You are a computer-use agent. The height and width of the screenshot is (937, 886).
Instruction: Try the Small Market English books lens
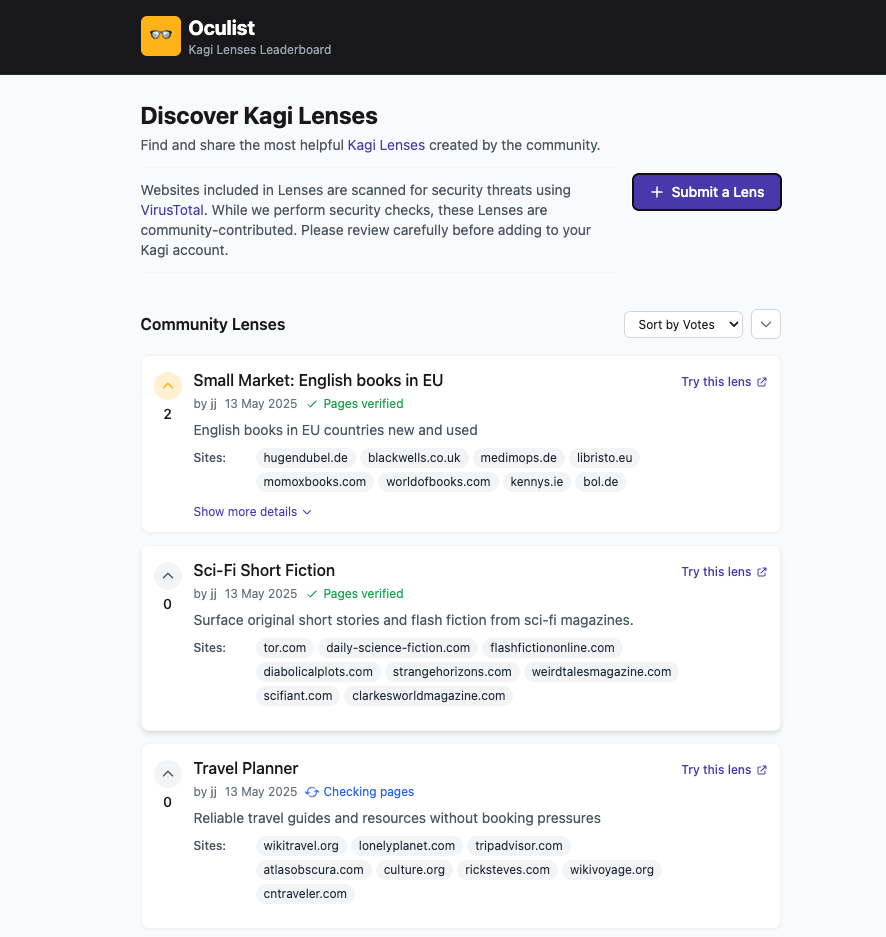click(716, 382)
